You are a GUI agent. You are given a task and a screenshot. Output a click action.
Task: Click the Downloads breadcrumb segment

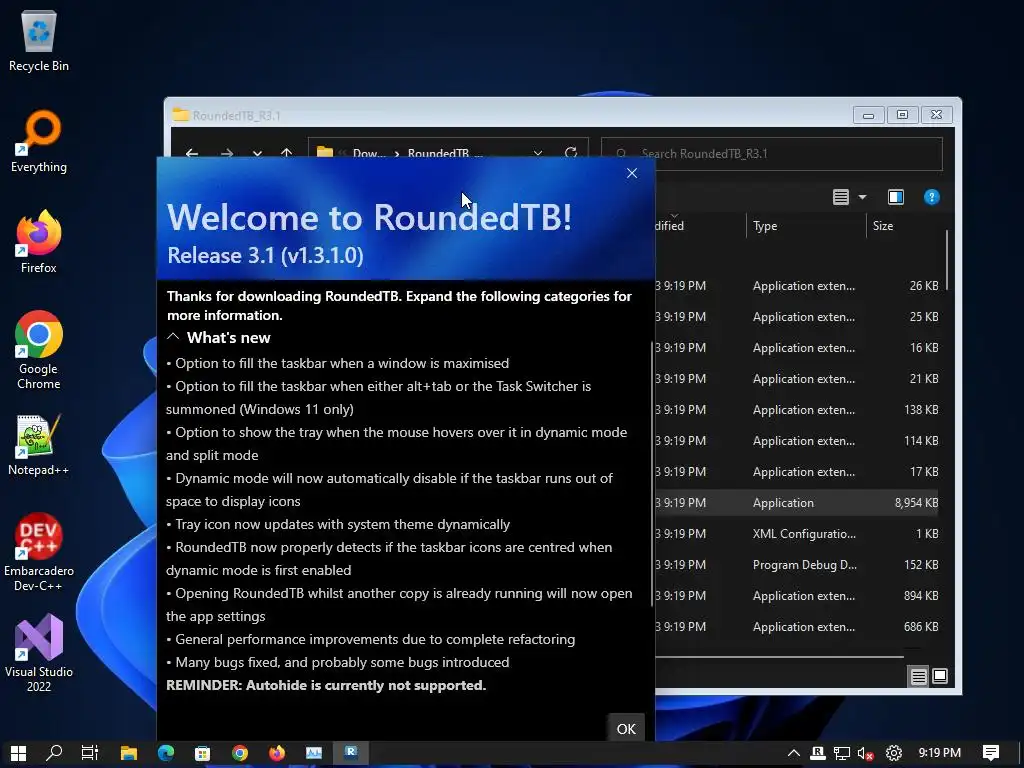tap(369, 153)
